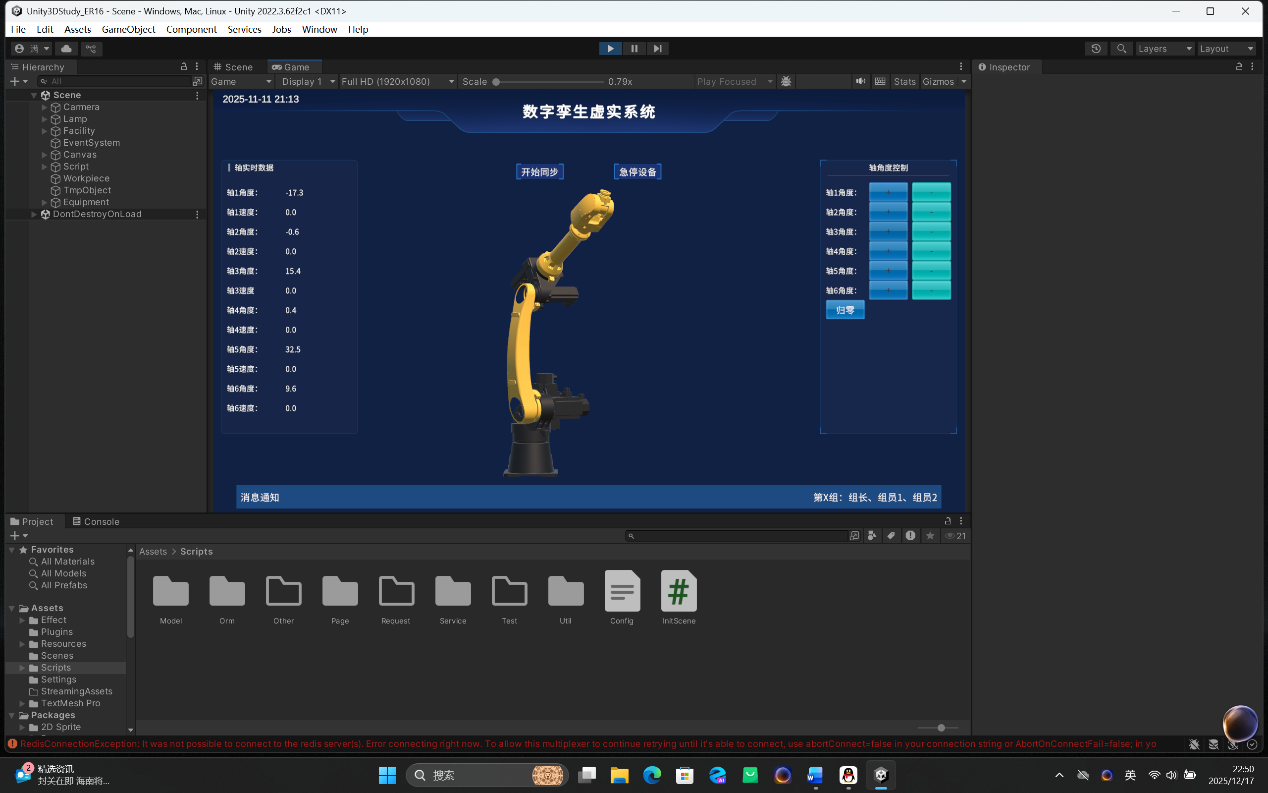
Task: Click the 归零 button
Action: point(845,310)
